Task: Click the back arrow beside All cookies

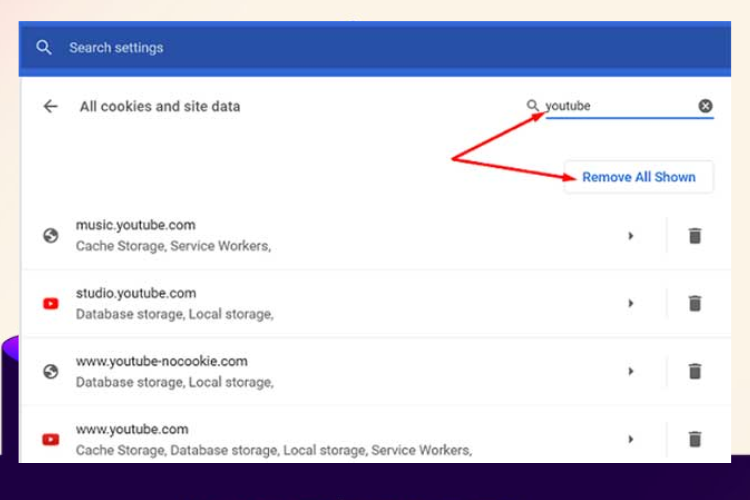Action: point(51,106)
